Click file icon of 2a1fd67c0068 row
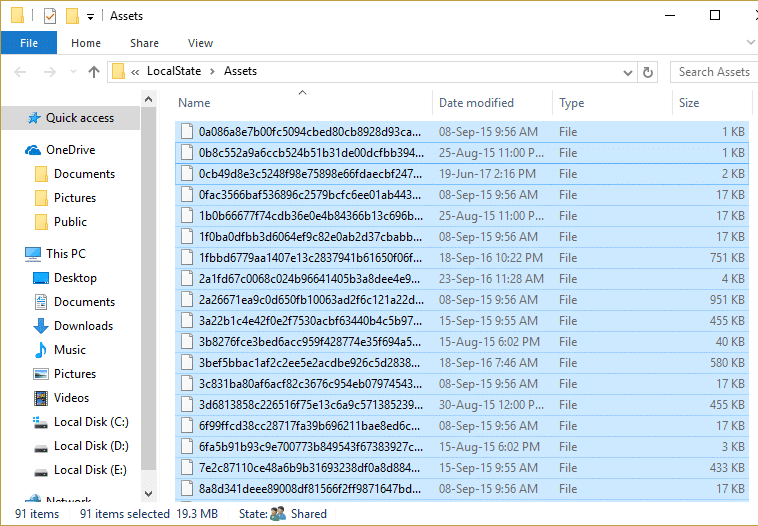 187,279
